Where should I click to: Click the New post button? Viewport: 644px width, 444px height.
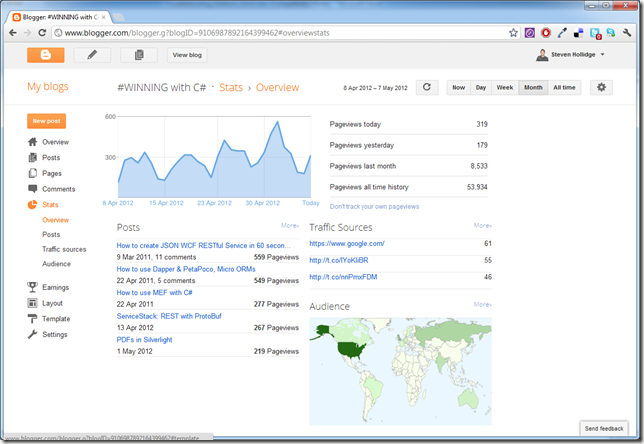pos(46,121)
